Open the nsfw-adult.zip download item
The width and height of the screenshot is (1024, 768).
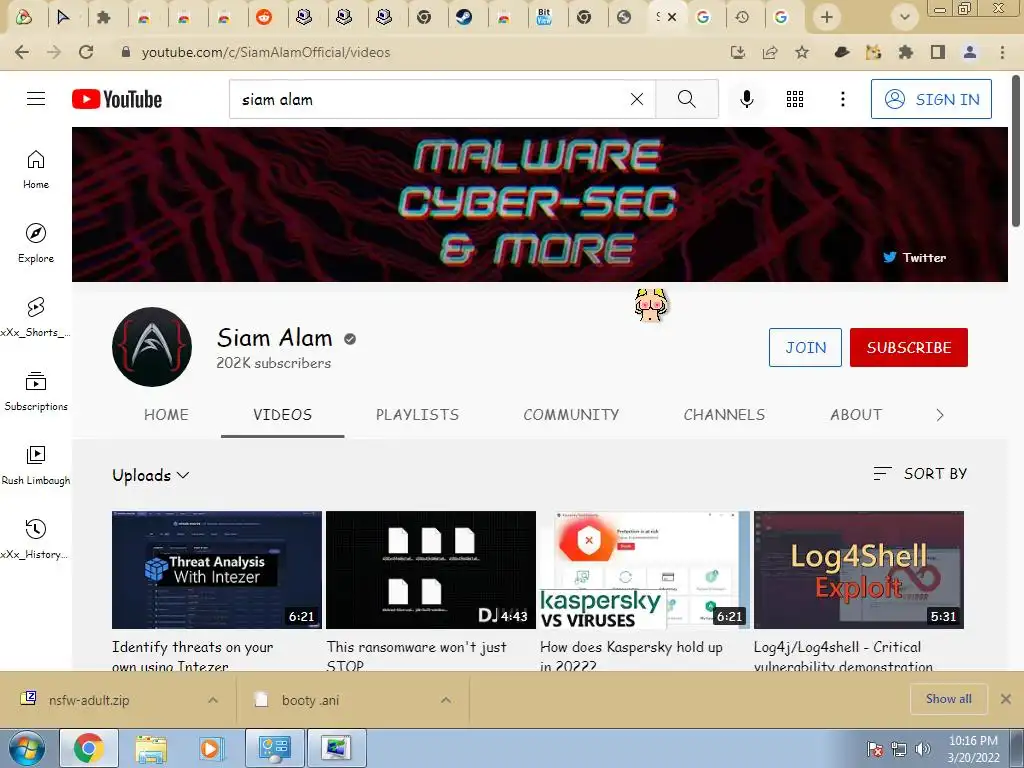click(x=89, y=700)
